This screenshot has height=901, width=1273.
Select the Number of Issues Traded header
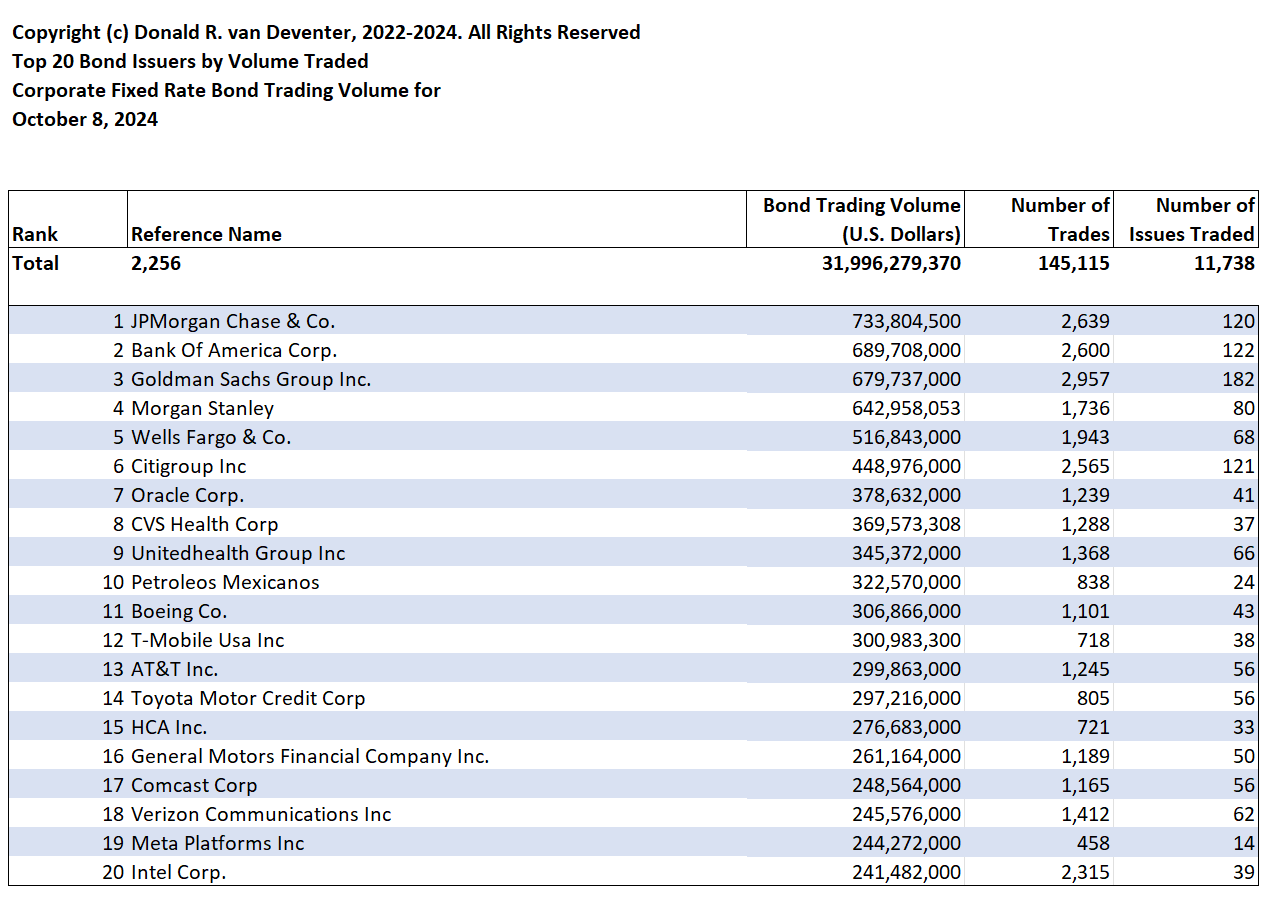coord(1191,219)
